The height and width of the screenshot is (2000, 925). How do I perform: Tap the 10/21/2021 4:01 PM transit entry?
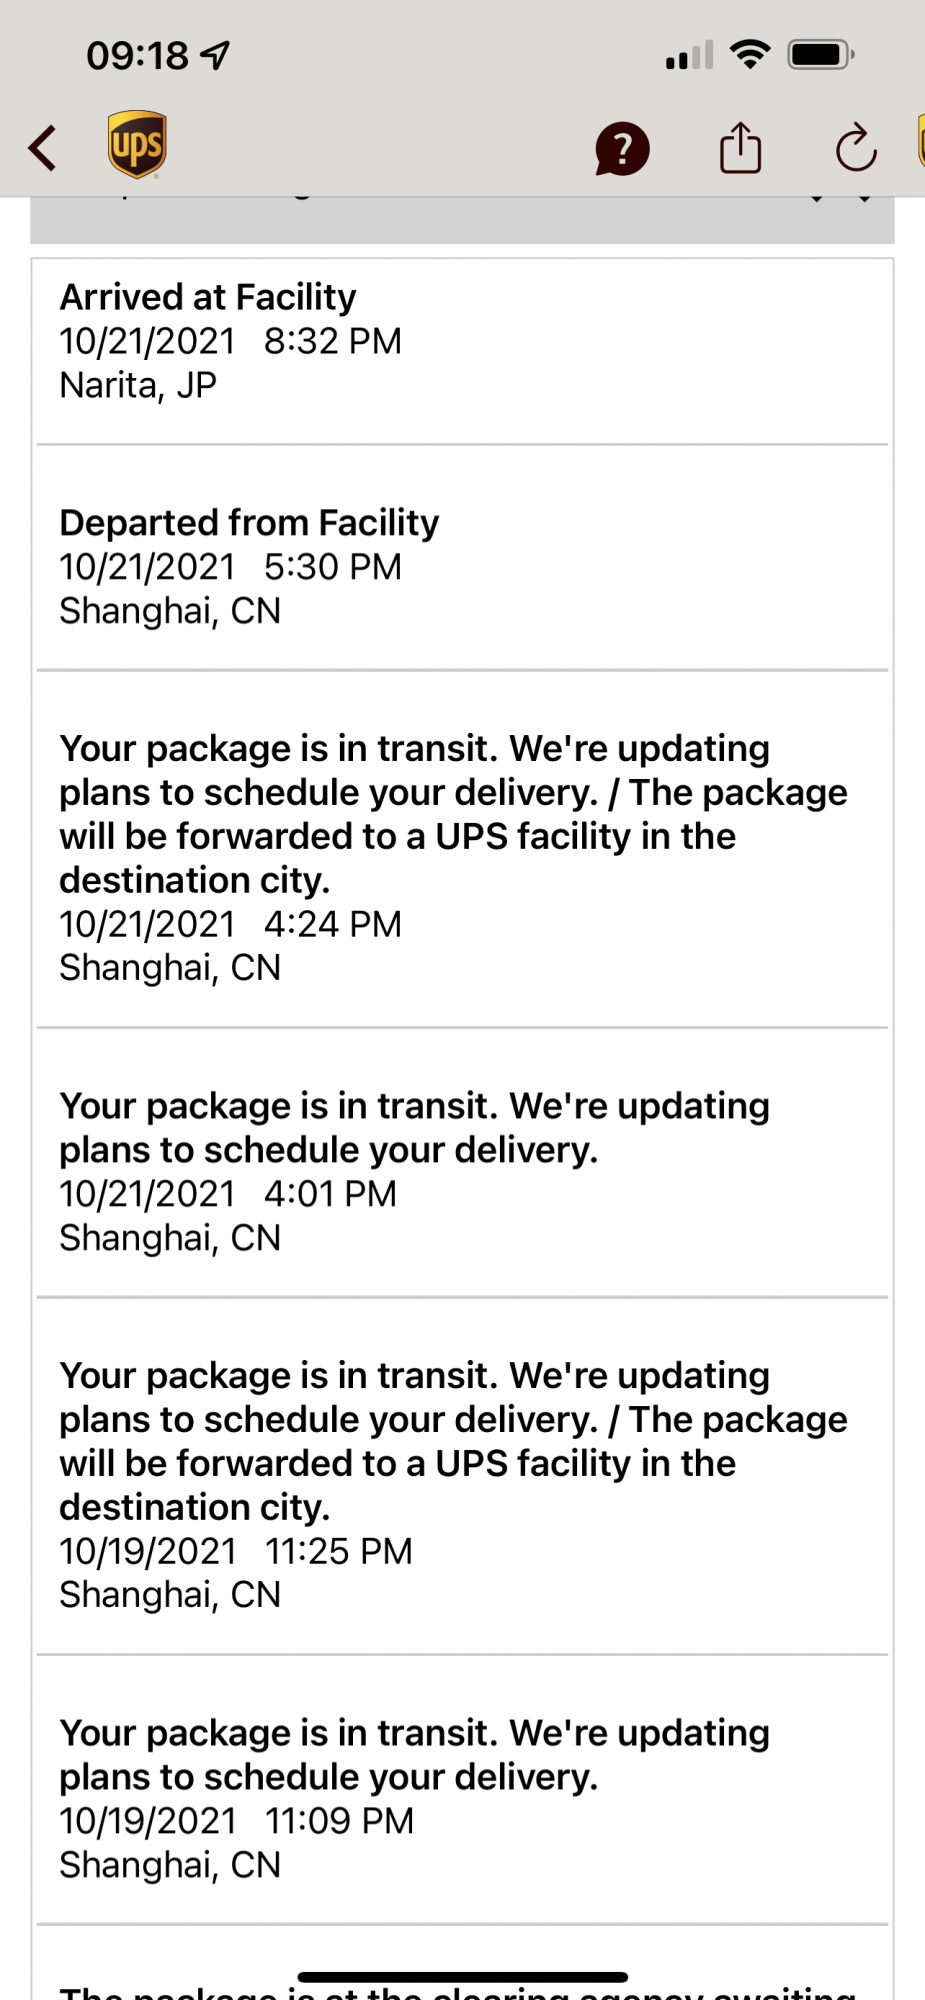click(x=462, y=1171)
